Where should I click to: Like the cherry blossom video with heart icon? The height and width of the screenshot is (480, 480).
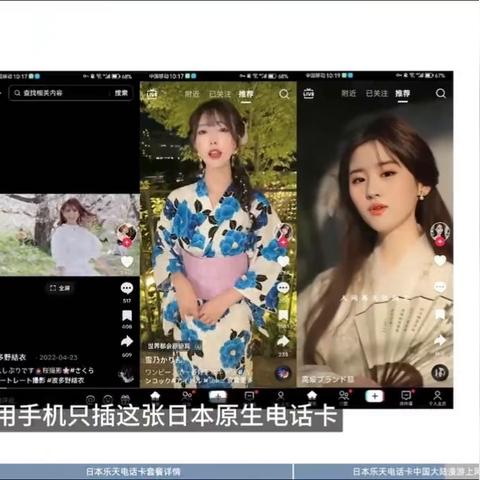(x=127, y=262)
